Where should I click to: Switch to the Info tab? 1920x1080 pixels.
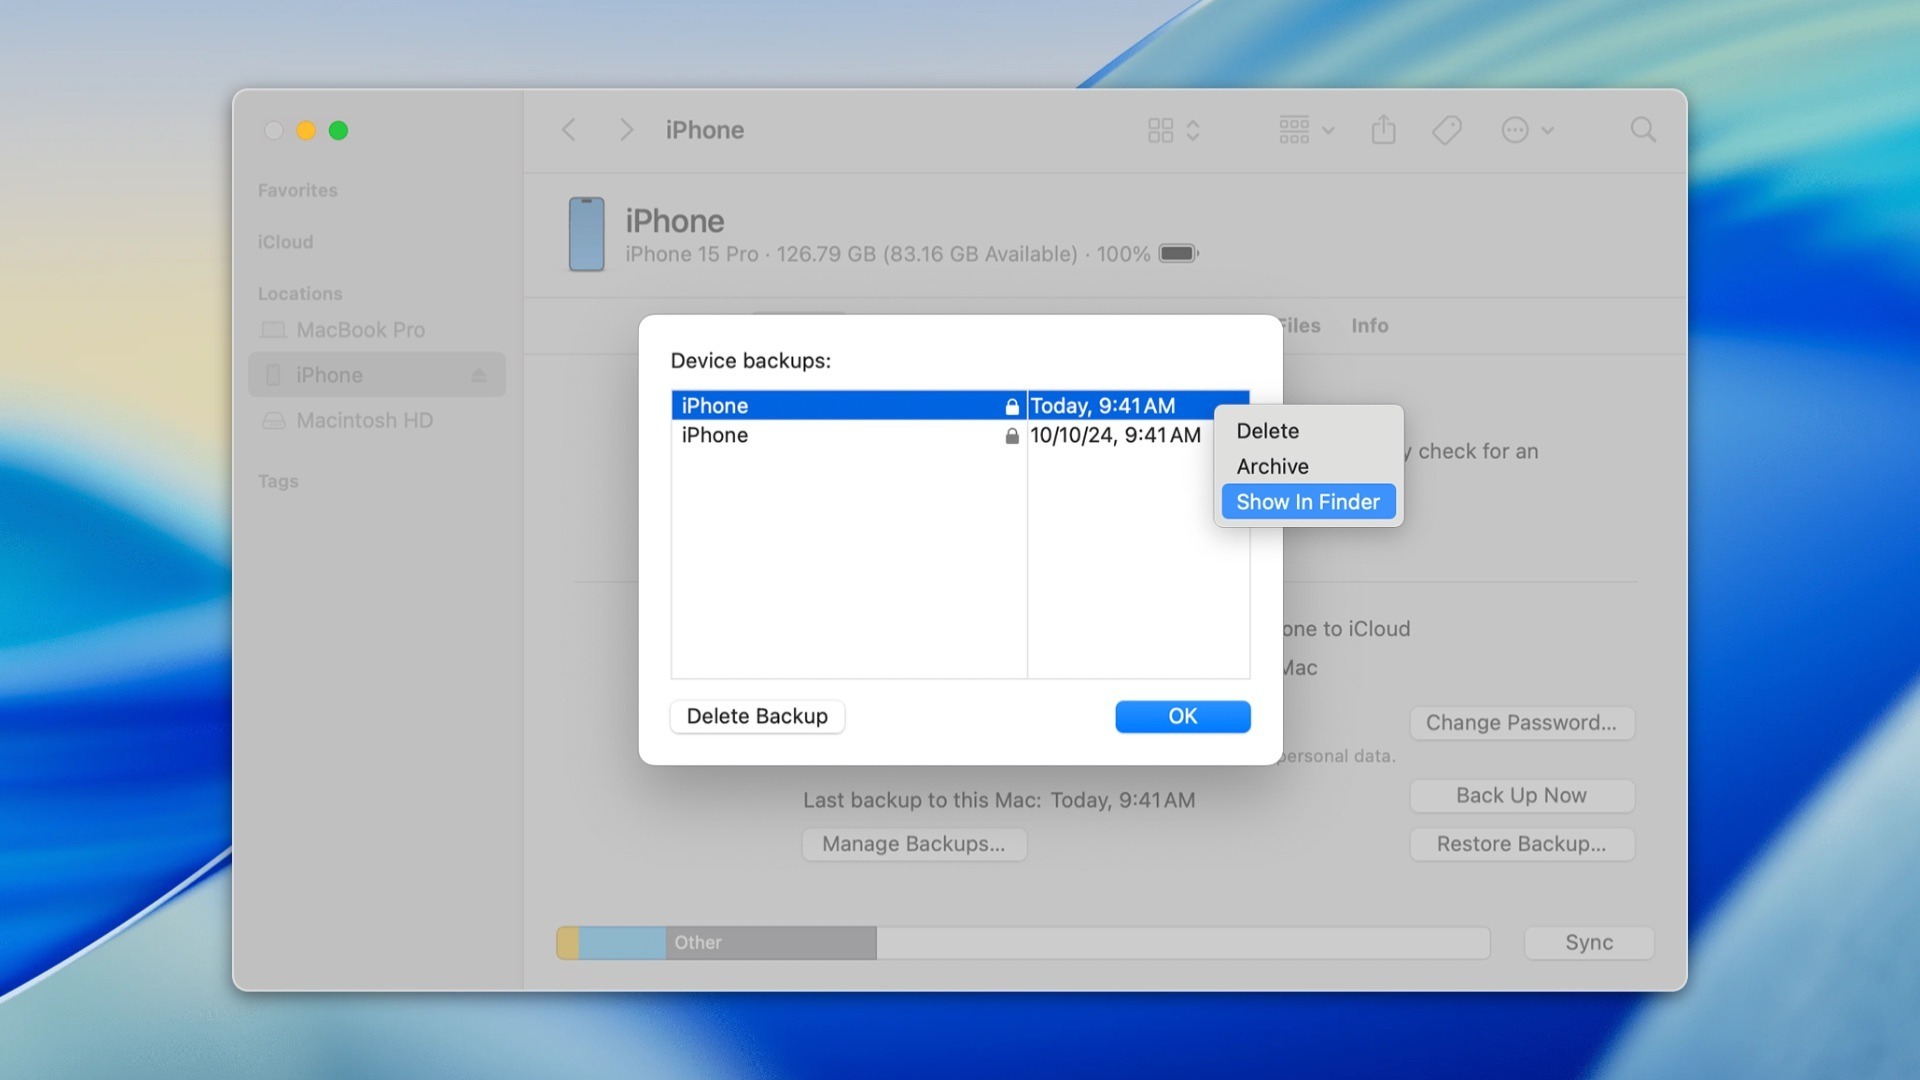pyautogui.click(x=1369, y=326)
